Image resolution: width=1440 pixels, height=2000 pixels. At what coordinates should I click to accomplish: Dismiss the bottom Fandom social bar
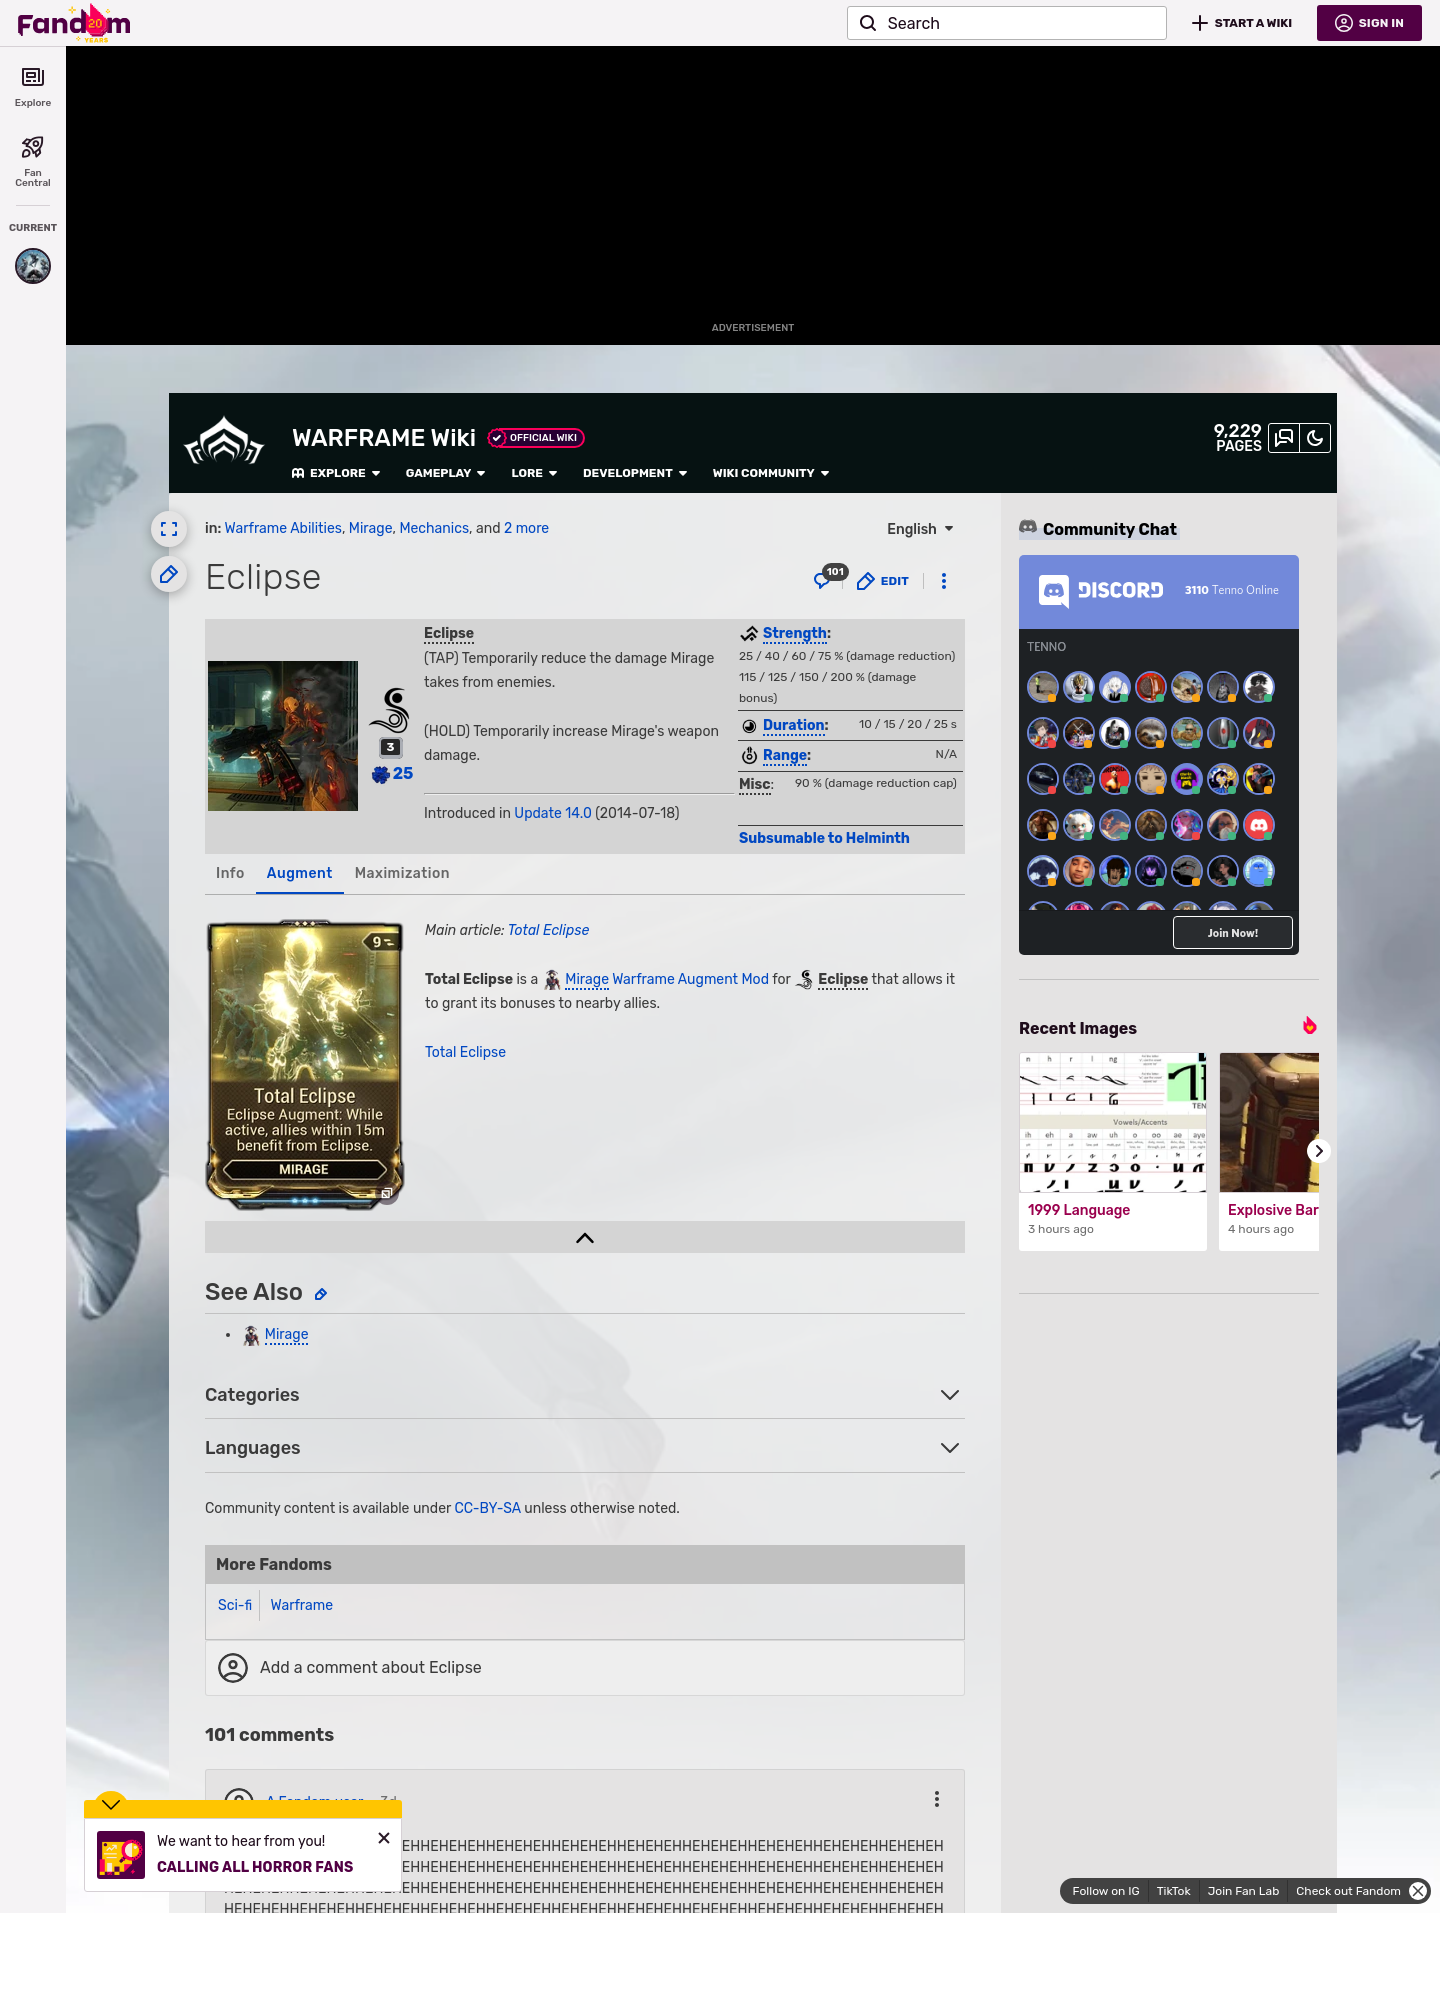pyautogui.click(x=1418, y=1891)
